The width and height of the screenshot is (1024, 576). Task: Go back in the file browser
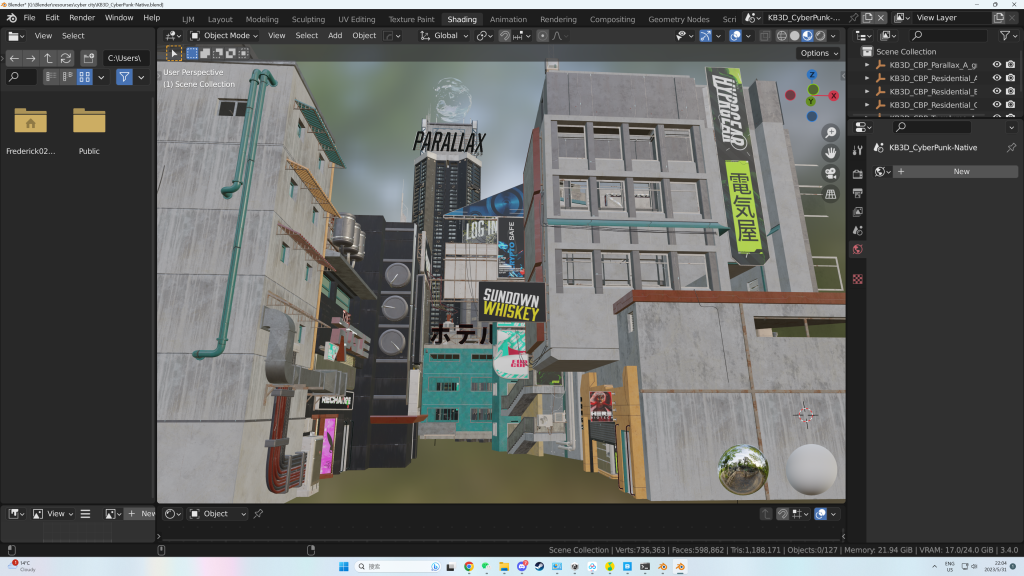click(14, 58)
